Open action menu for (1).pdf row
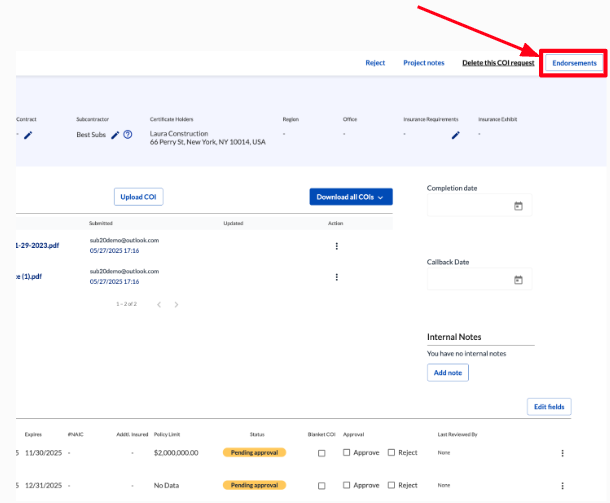The width and height of the screenshot is (610, 503). [x=337, y=277]
